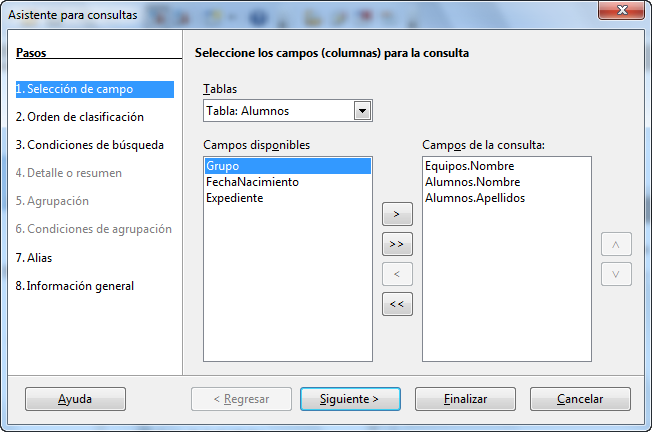Viewport: 652px width, 432px height.
Task: Open step 7 Alias
Action: click(x=34, y=258)
